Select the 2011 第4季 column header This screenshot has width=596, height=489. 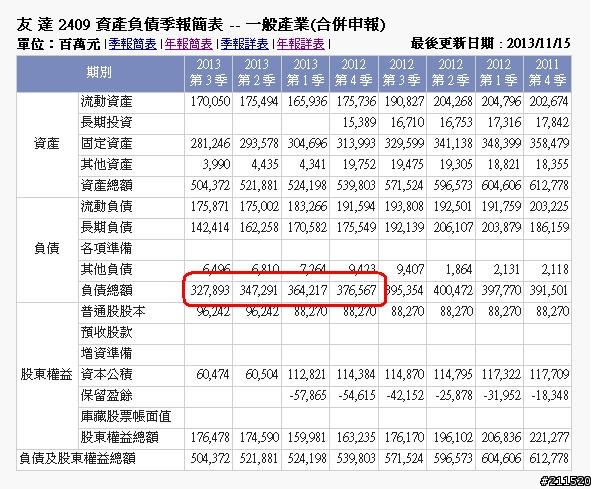click(547, 74)
